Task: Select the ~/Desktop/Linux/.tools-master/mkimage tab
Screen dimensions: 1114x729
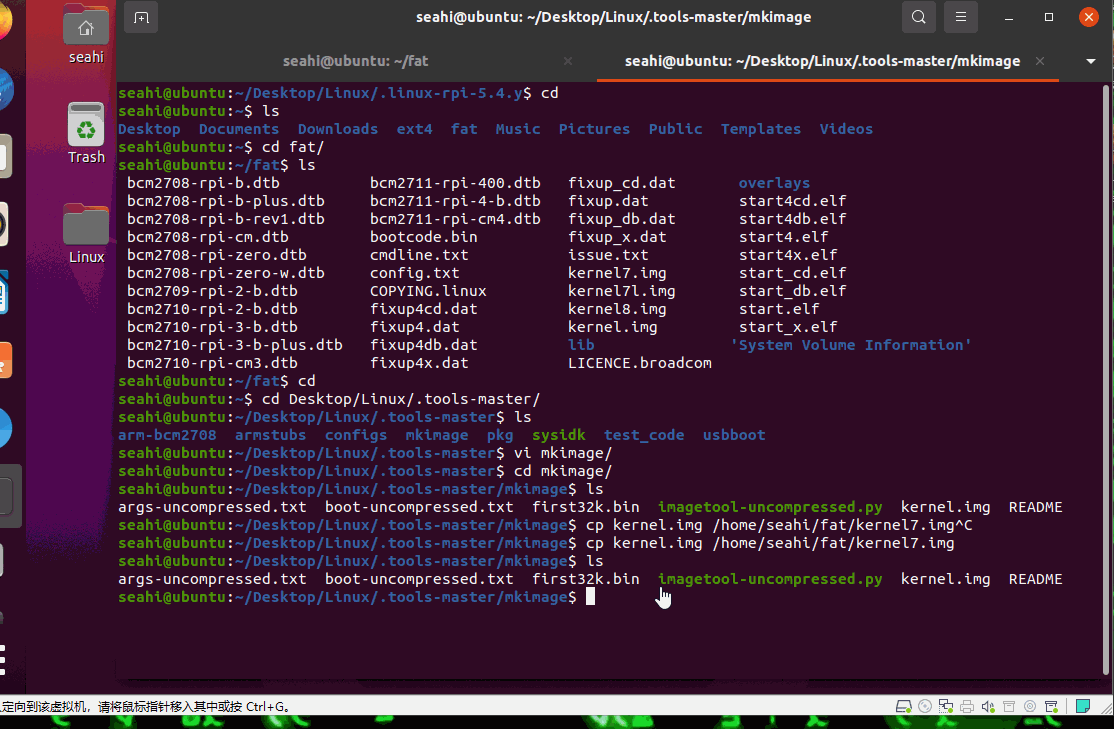Action: click(x=822, y=61)
